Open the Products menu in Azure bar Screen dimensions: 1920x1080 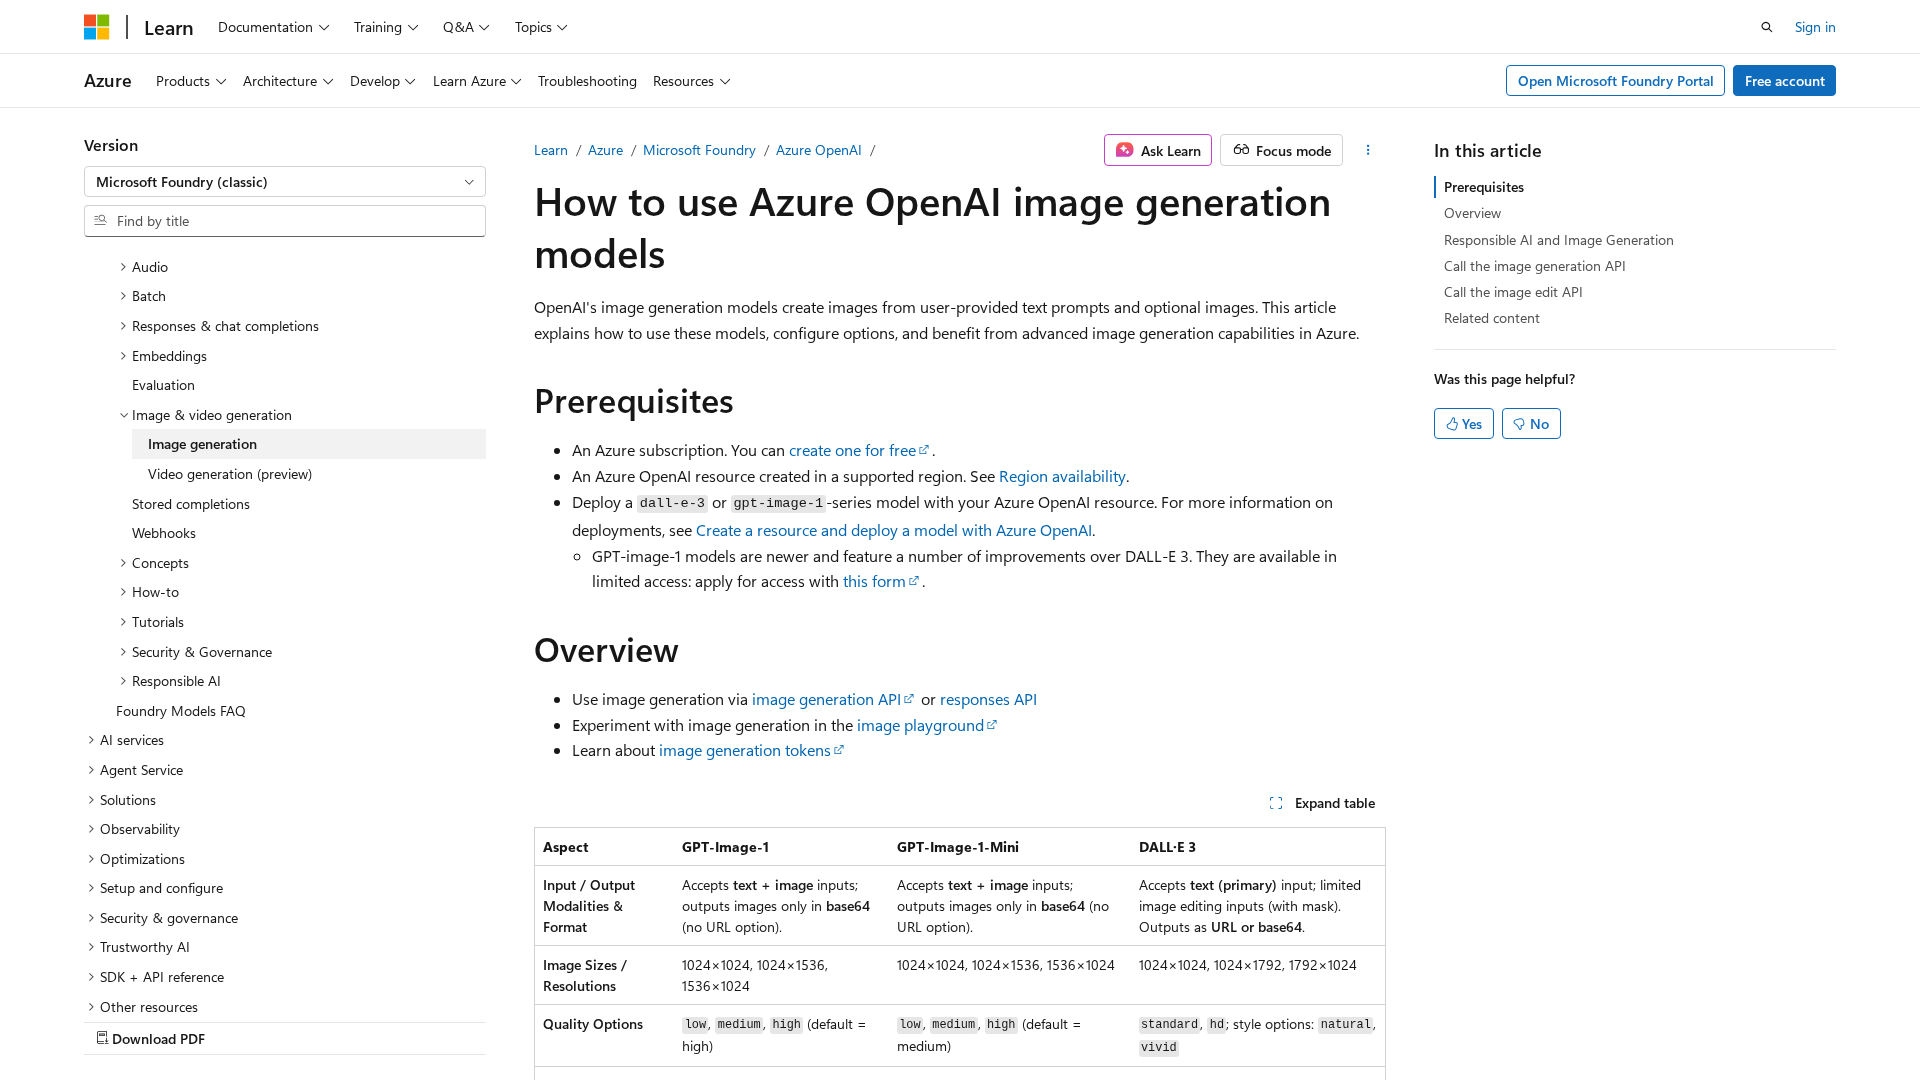pyautogui.click(x=190, y=81)
